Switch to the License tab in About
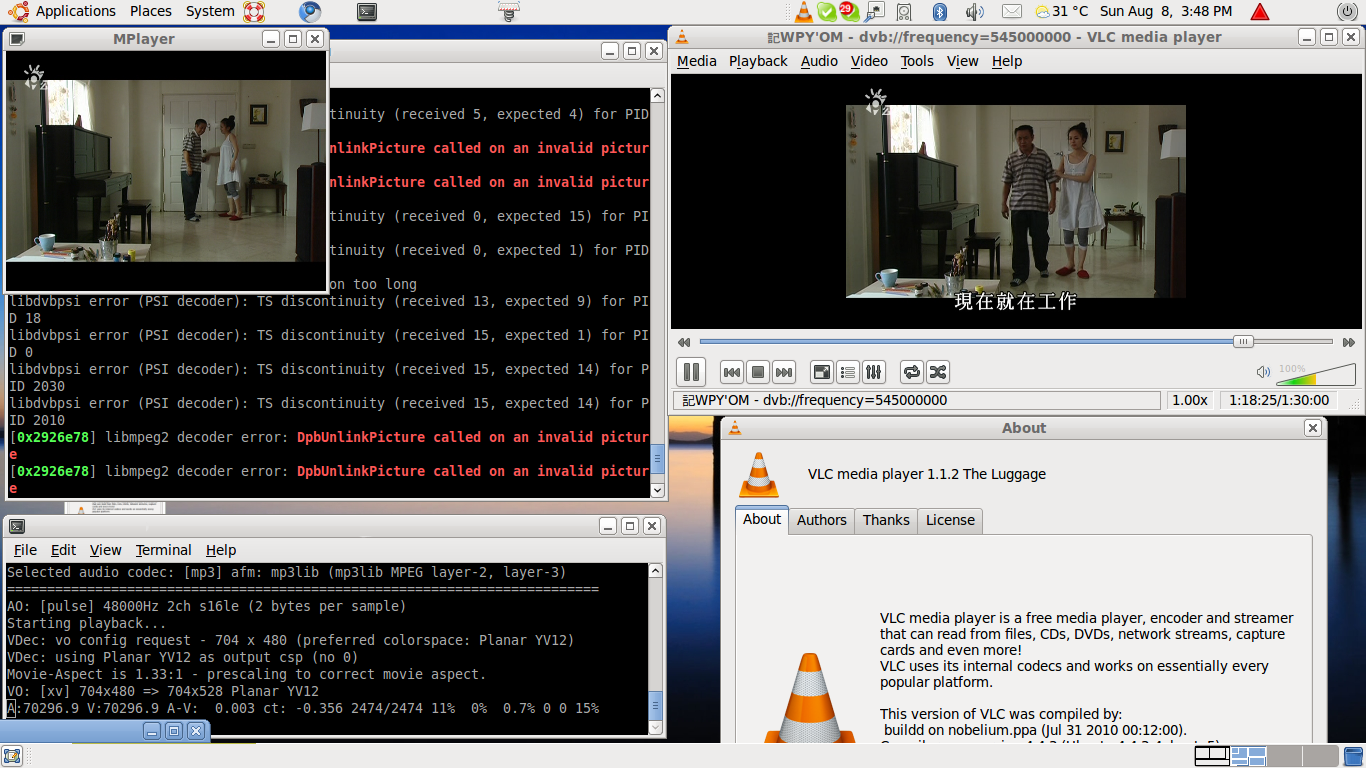 [950, 520]
